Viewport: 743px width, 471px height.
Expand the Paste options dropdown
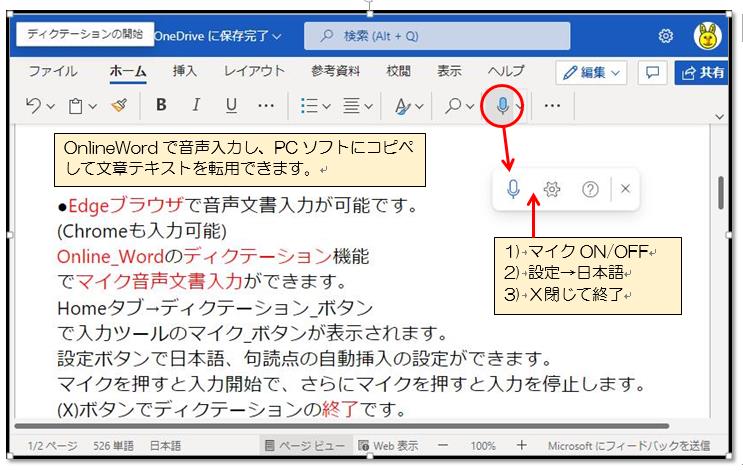93,106
